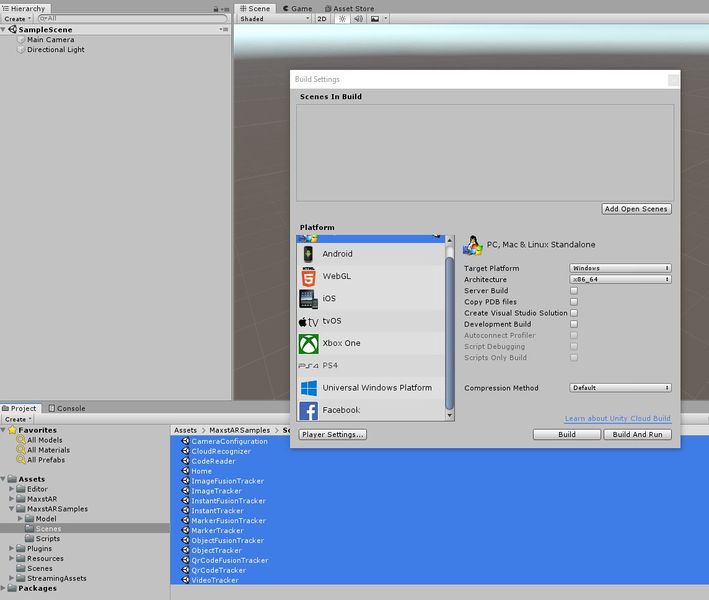709x600 pixels.
Task: Click the Home scene Unity icon
Action: (185, 471)
